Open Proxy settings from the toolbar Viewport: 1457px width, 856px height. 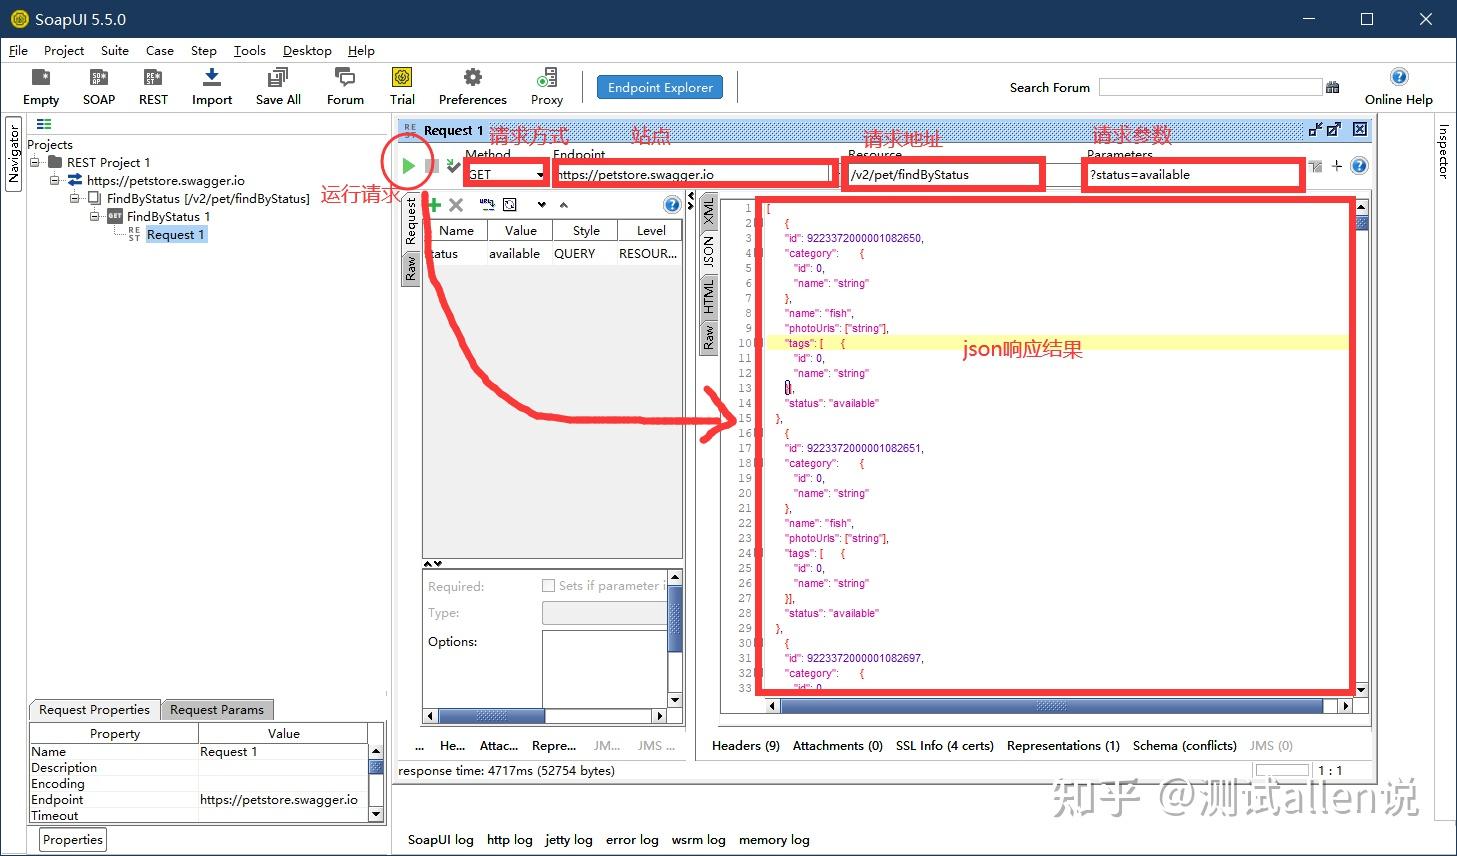pos(547,87)
